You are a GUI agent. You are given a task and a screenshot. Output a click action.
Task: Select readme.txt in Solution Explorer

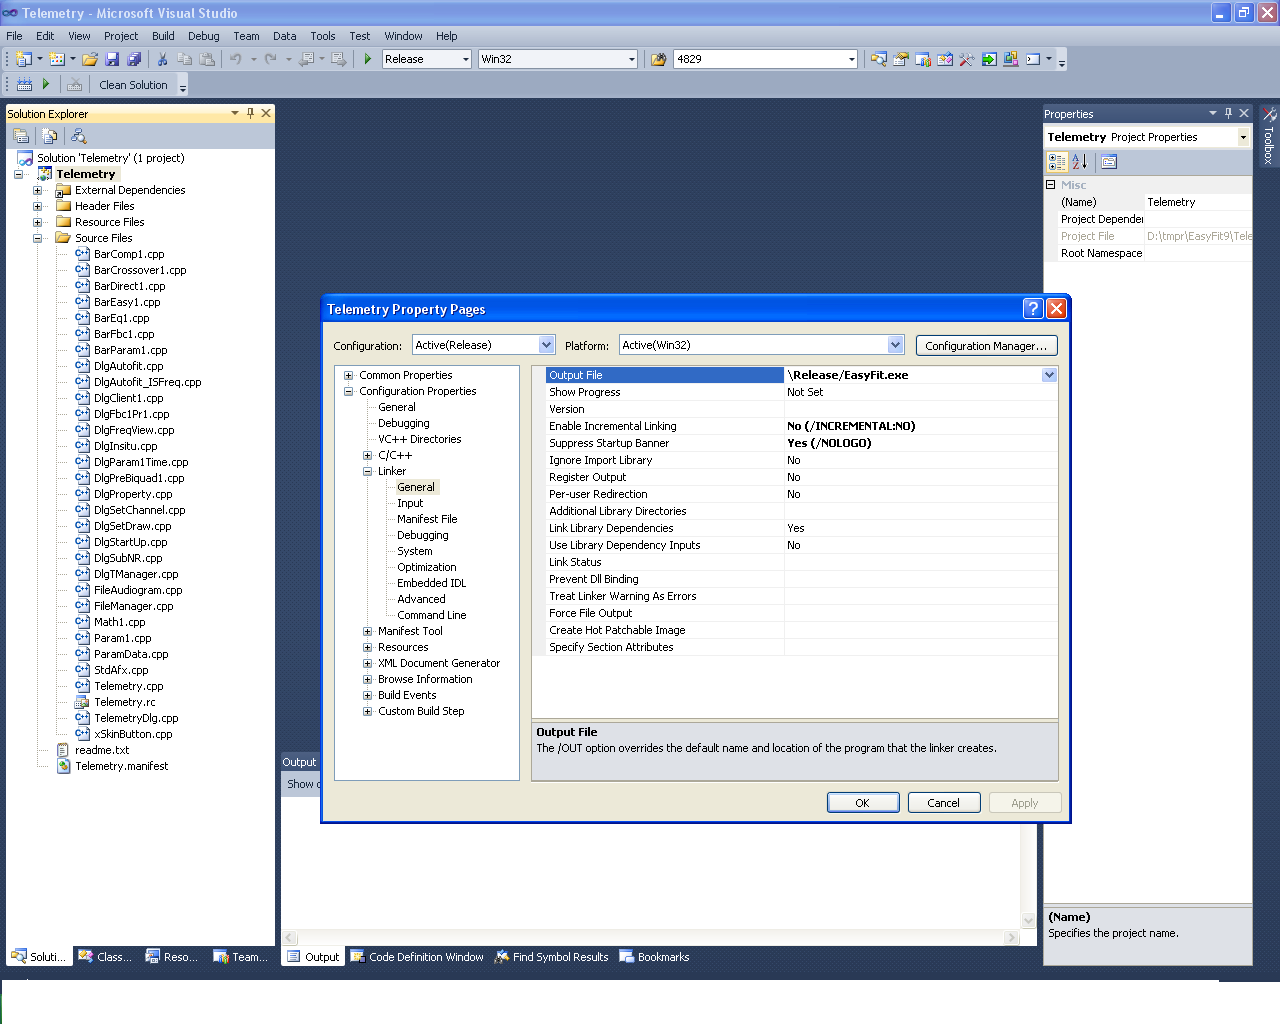(102, 750)
